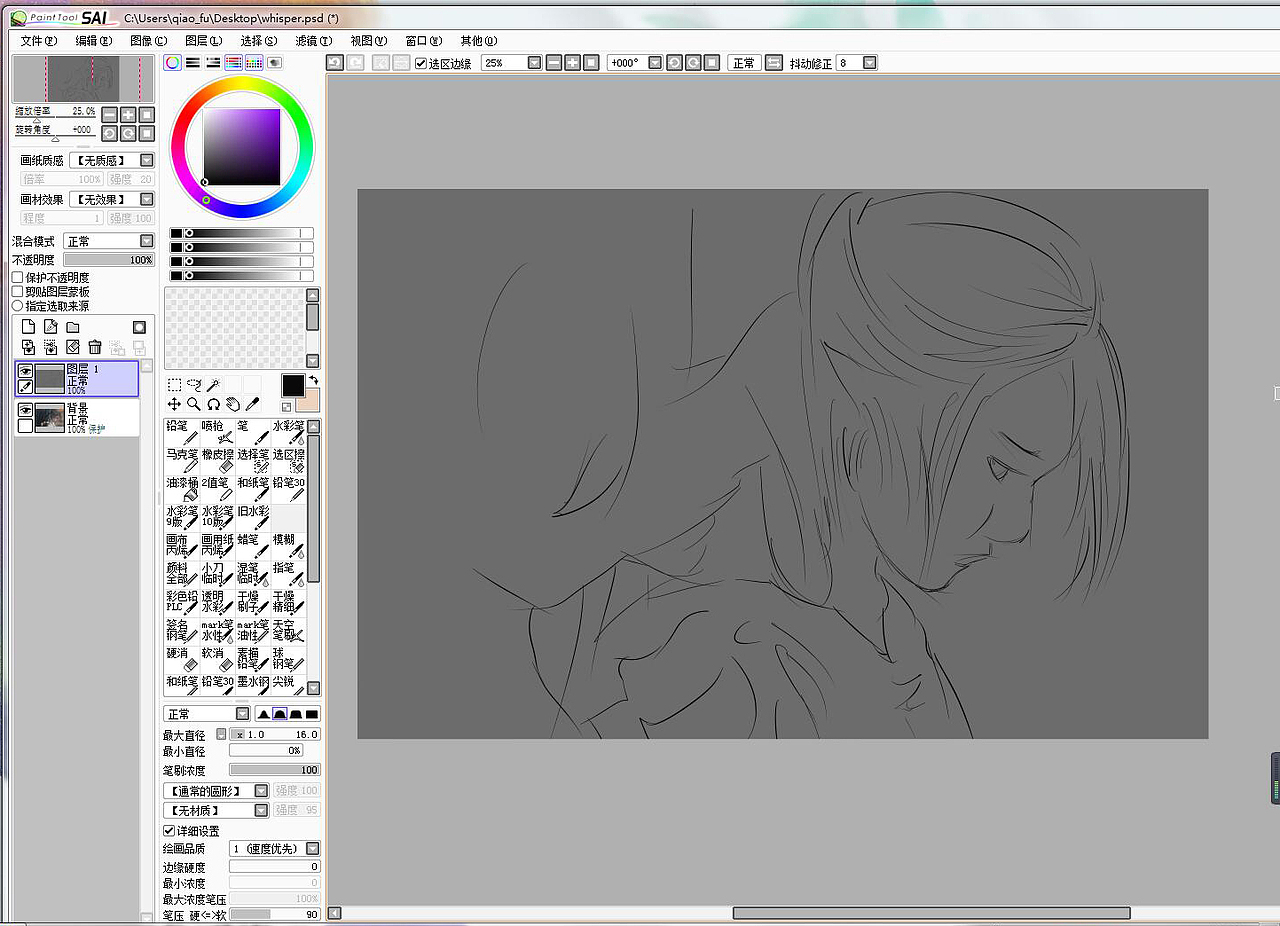Hide the 背景 layer eye
This screenshot has width=1280, height=926.
point(26,409)
